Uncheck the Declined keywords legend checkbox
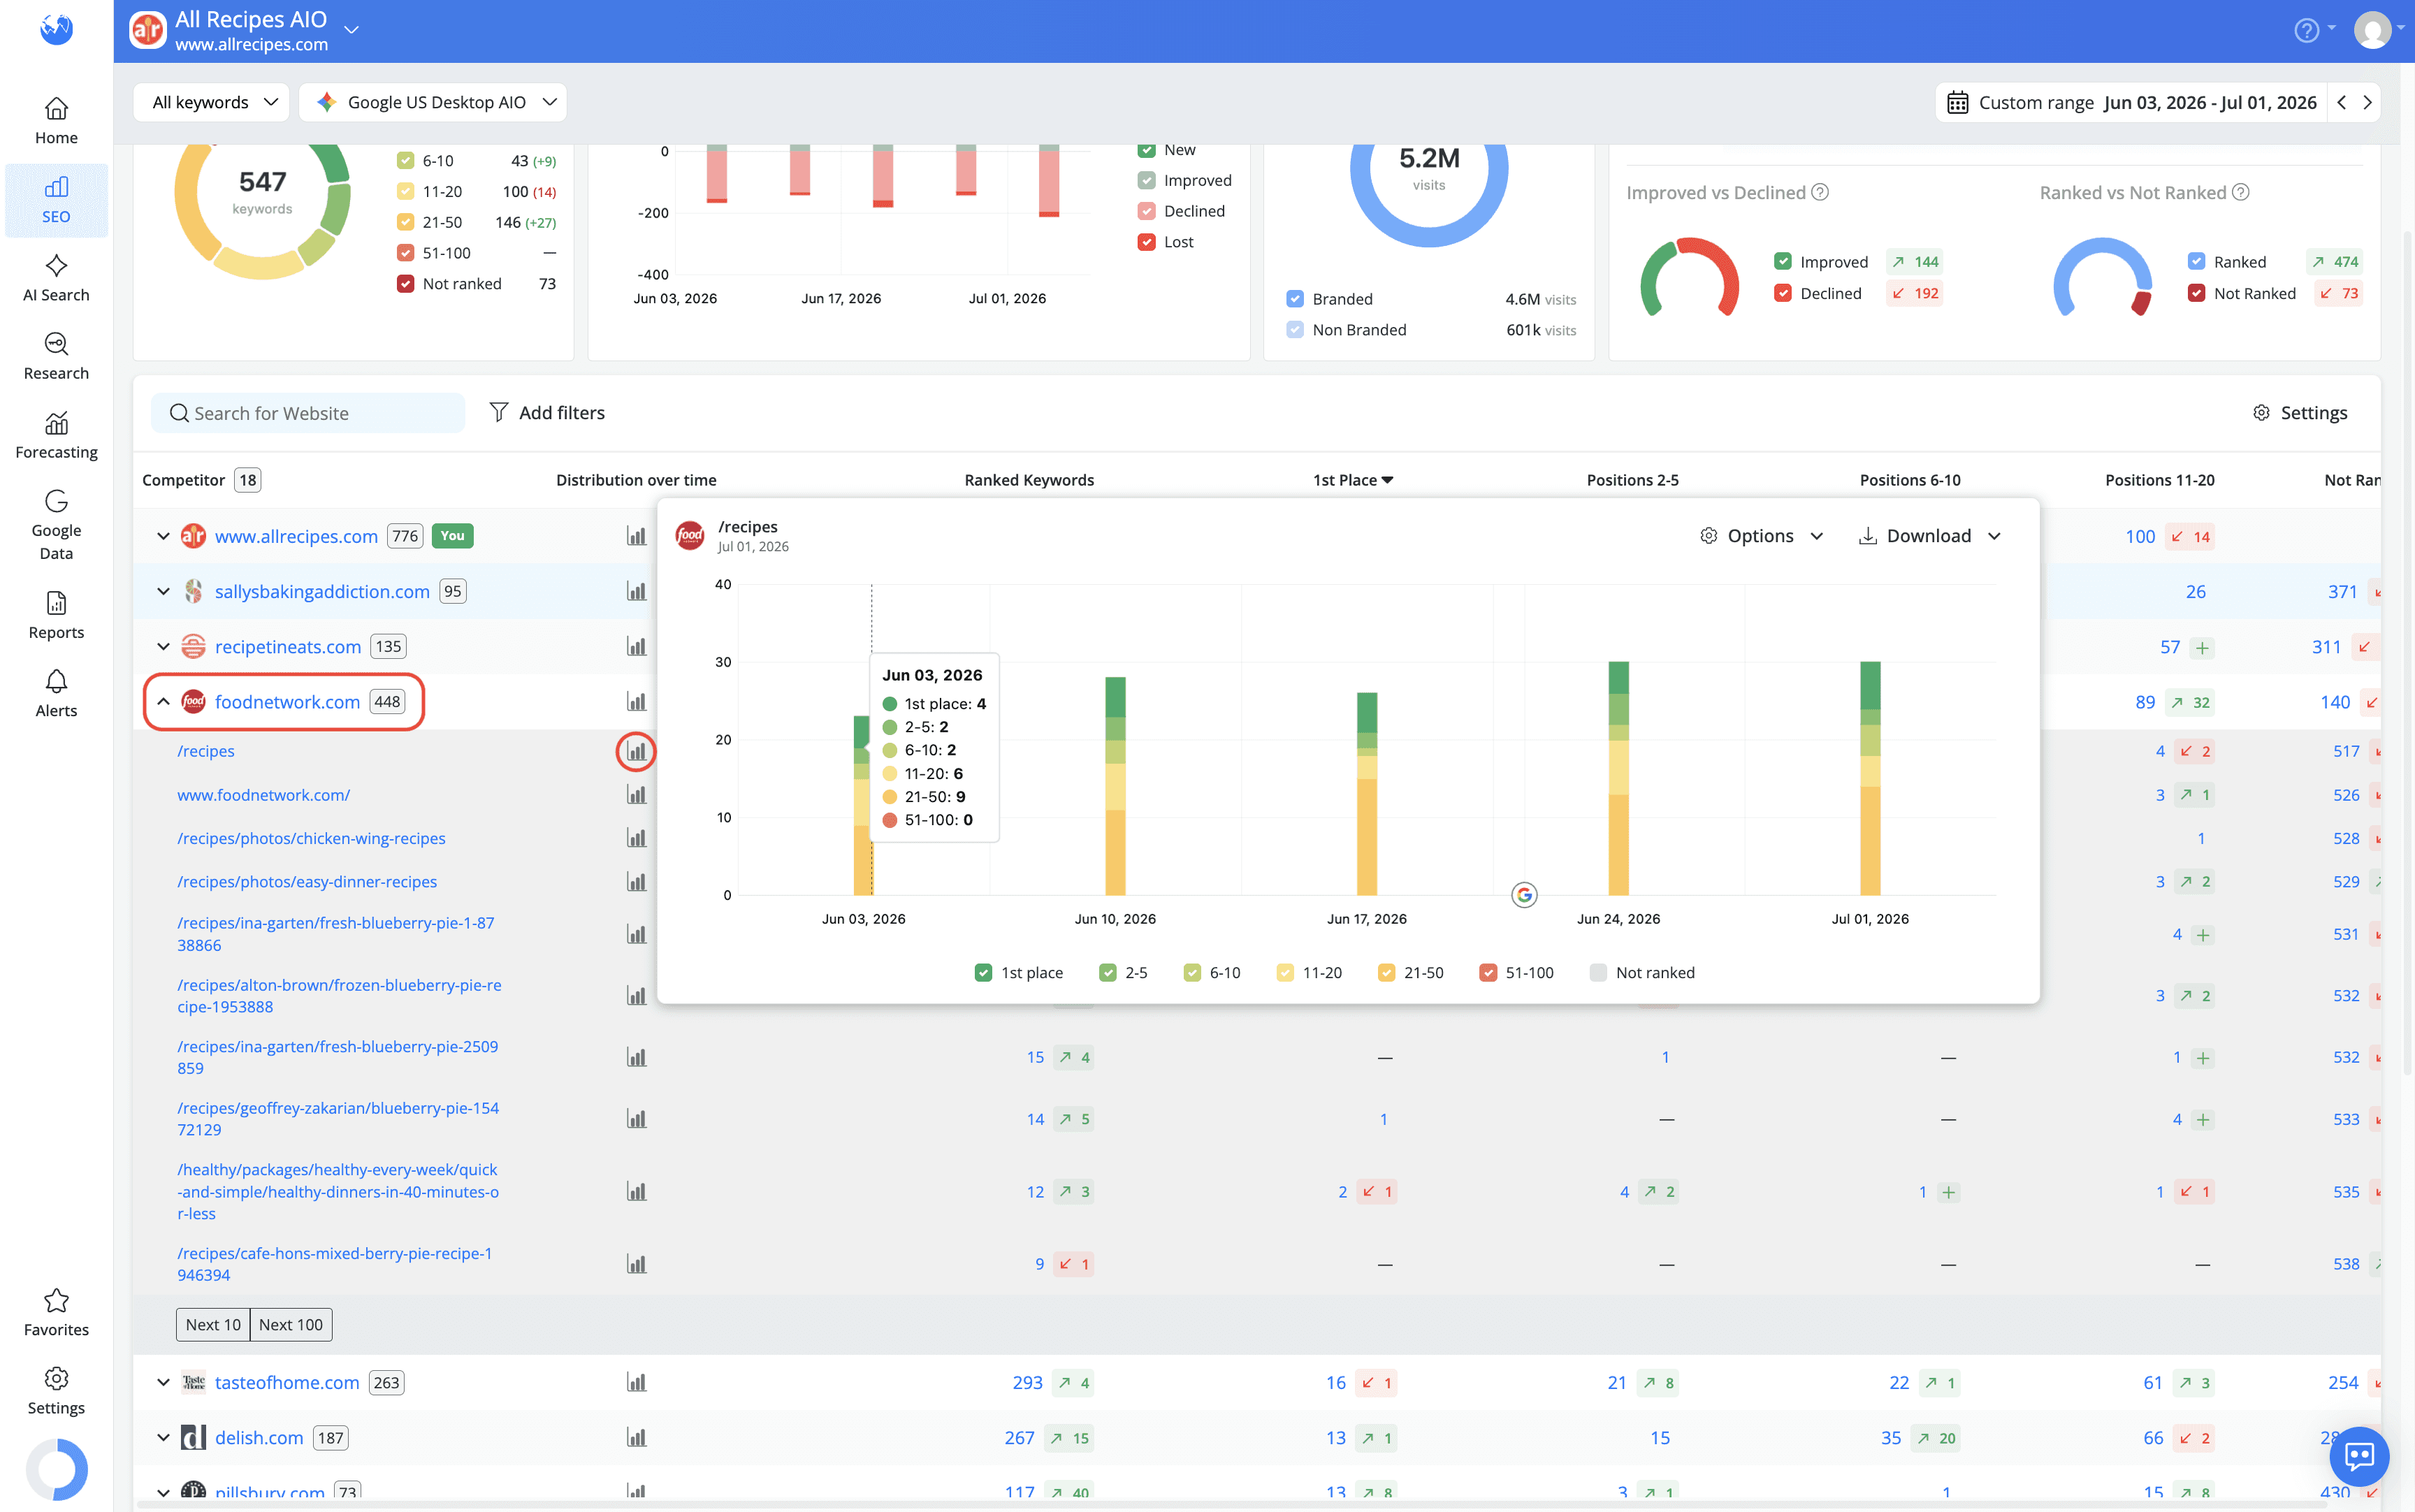 [1146, 211]
